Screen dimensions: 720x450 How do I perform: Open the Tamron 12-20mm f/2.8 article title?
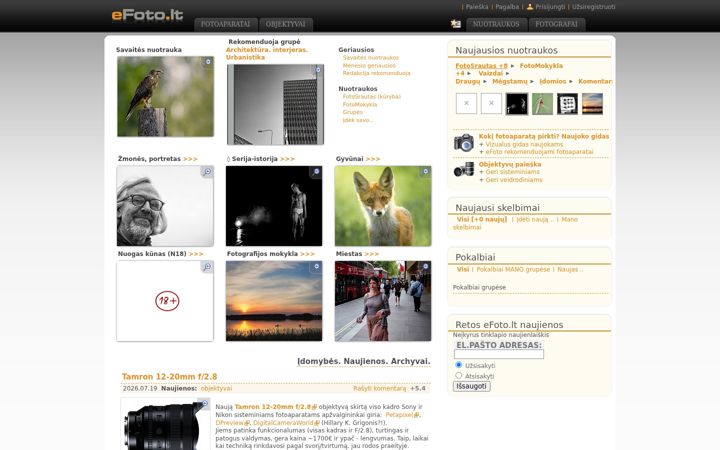169,377
